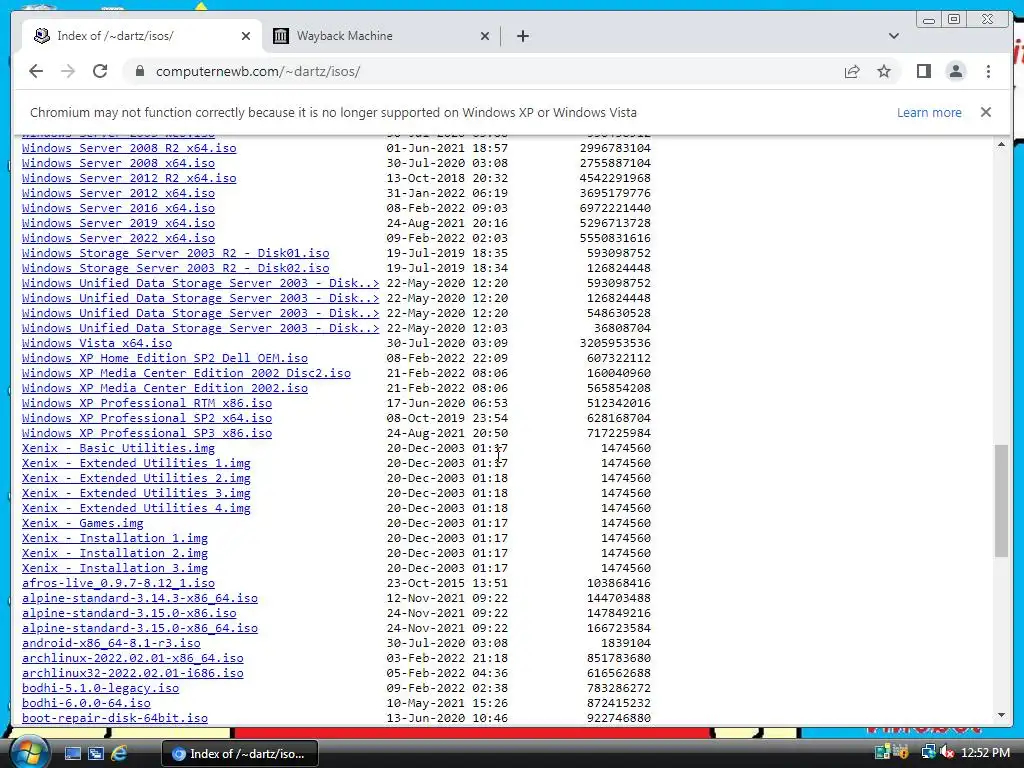Open Xenix - Installation 2.img link
The height and width of the screenshot is (768, 1024).
(x=115, y=554)
